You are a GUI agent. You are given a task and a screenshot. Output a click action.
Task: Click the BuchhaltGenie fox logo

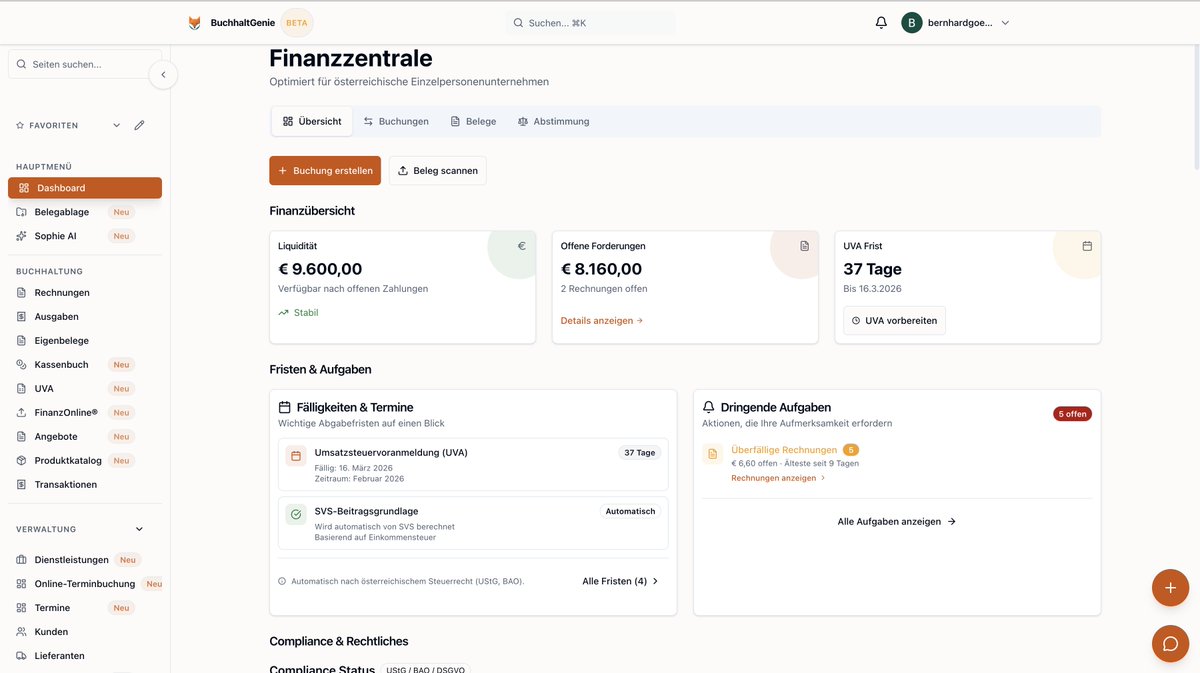pos(194,23)
